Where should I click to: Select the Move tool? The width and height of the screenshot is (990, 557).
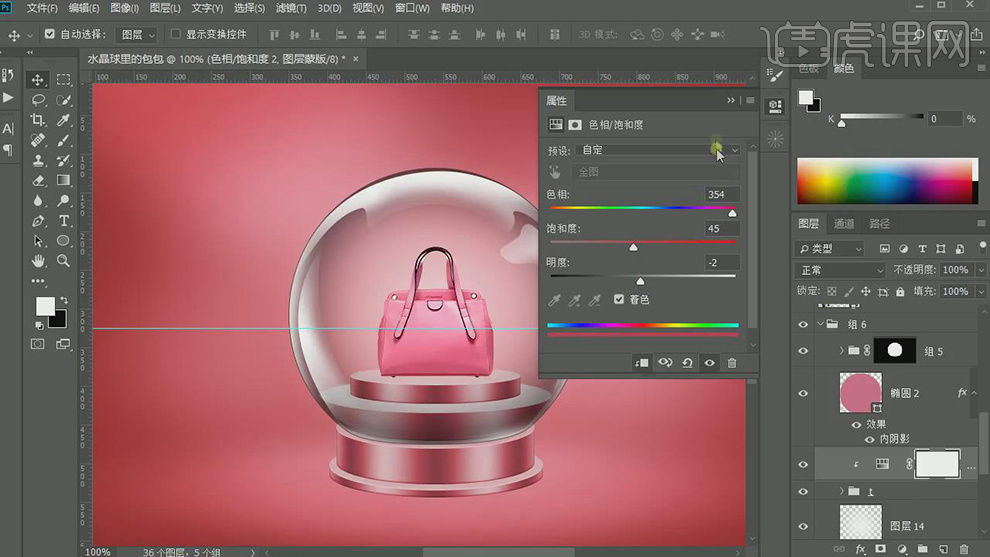pyautogui.click(x=38, y=80)
